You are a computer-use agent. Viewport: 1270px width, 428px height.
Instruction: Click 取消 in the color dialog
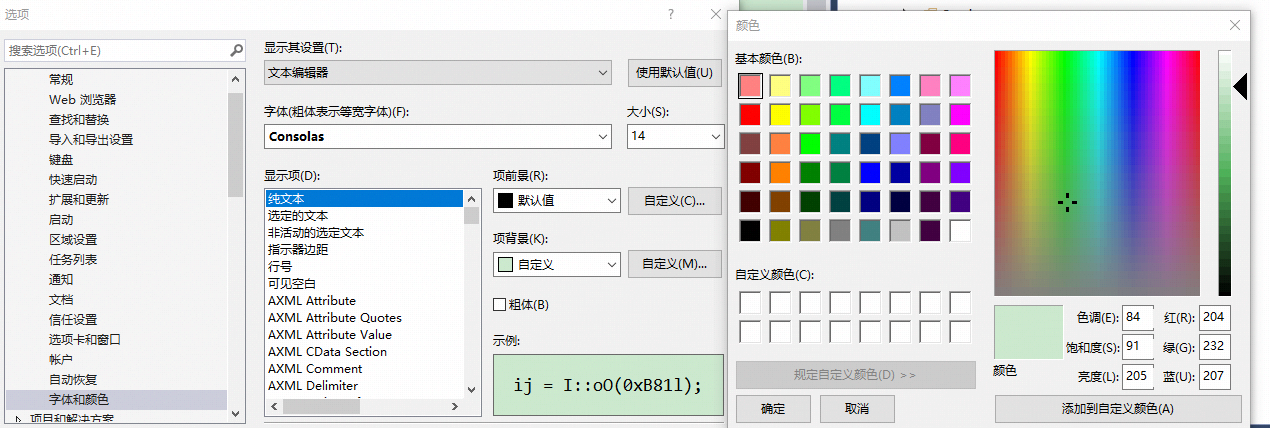(857, 409)
